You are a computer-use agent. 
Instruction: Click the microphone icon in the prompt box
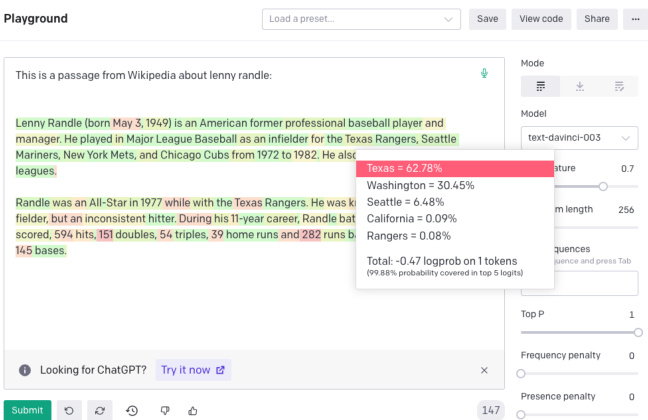coord(484,74)
